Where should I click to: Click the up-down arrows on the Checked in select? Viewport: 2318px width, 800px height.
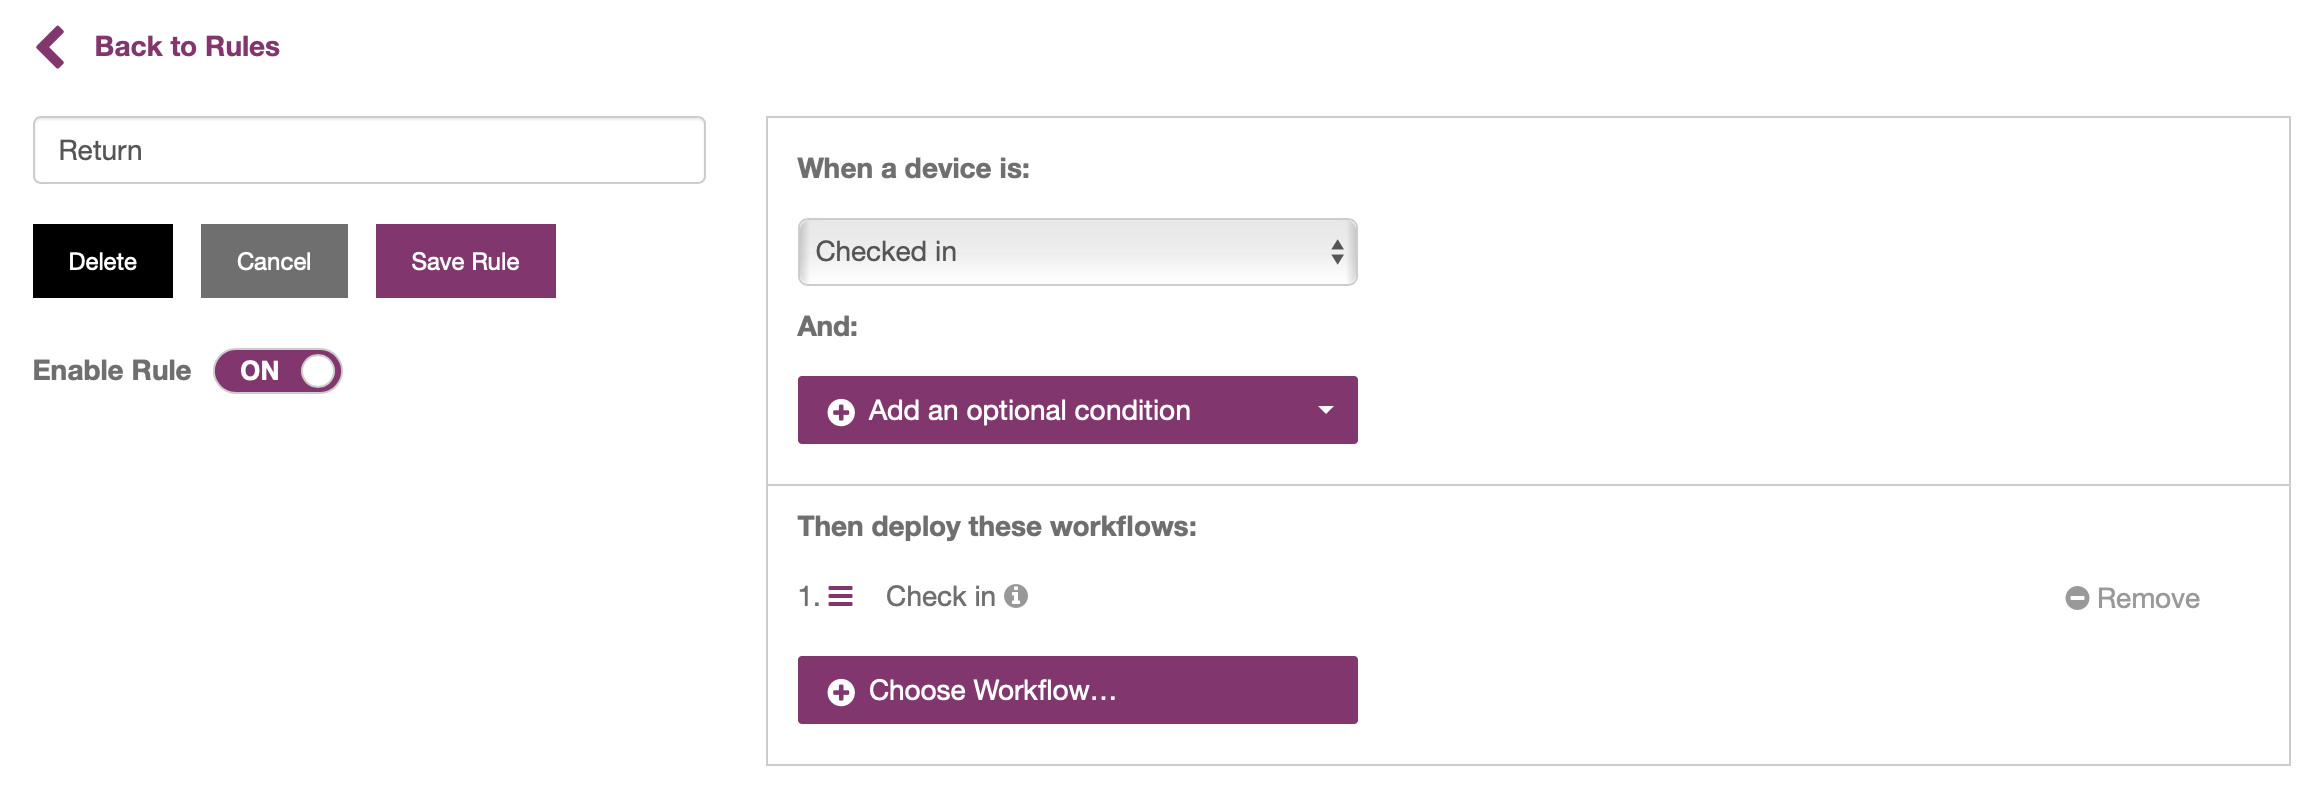pyautogui.click(x=1336, y=252)
